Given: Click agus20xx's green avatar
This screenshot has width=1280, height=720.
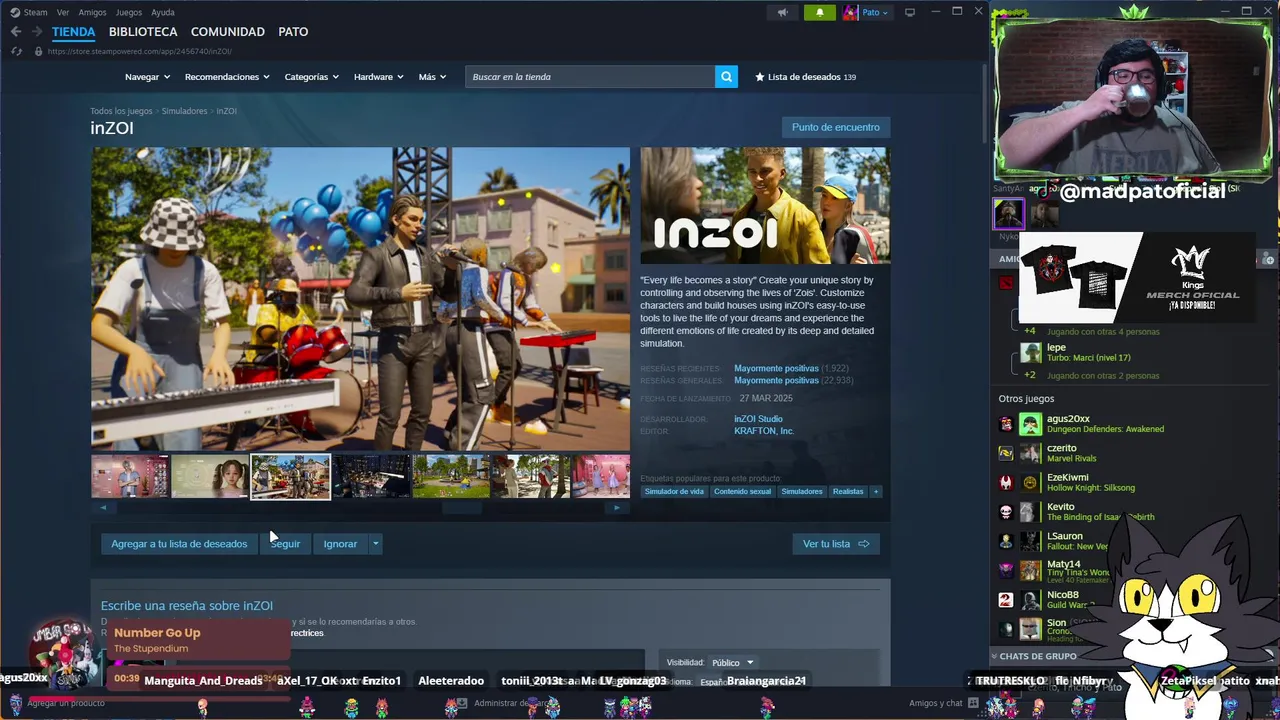Looking at the screenshot, I should click(1030, 424).
